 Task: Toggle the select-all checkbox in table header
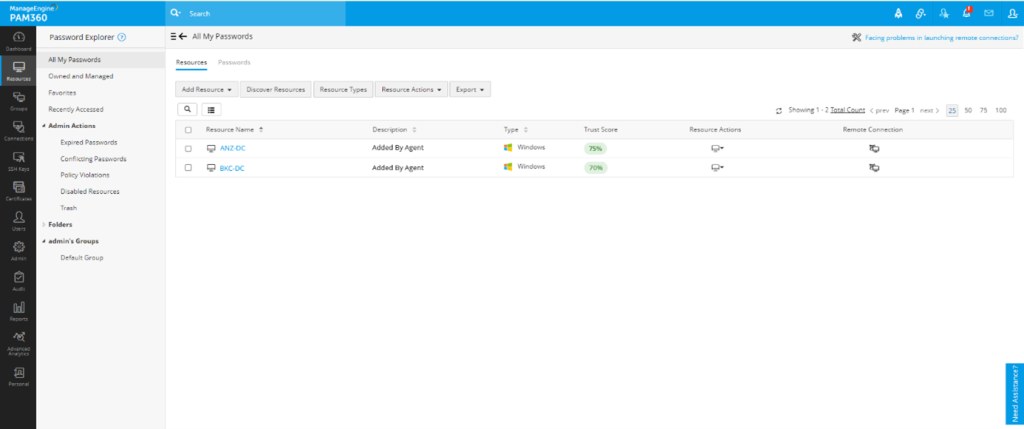(x=188, y=130)
